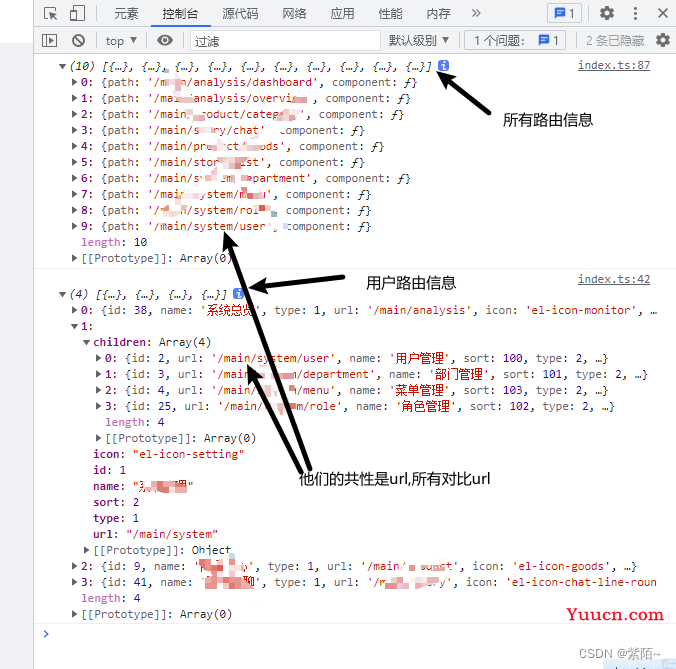The height and width of the screenshot is (669, 676).
Task: Click the id: 1 property line
Action: tap(110, 470)
